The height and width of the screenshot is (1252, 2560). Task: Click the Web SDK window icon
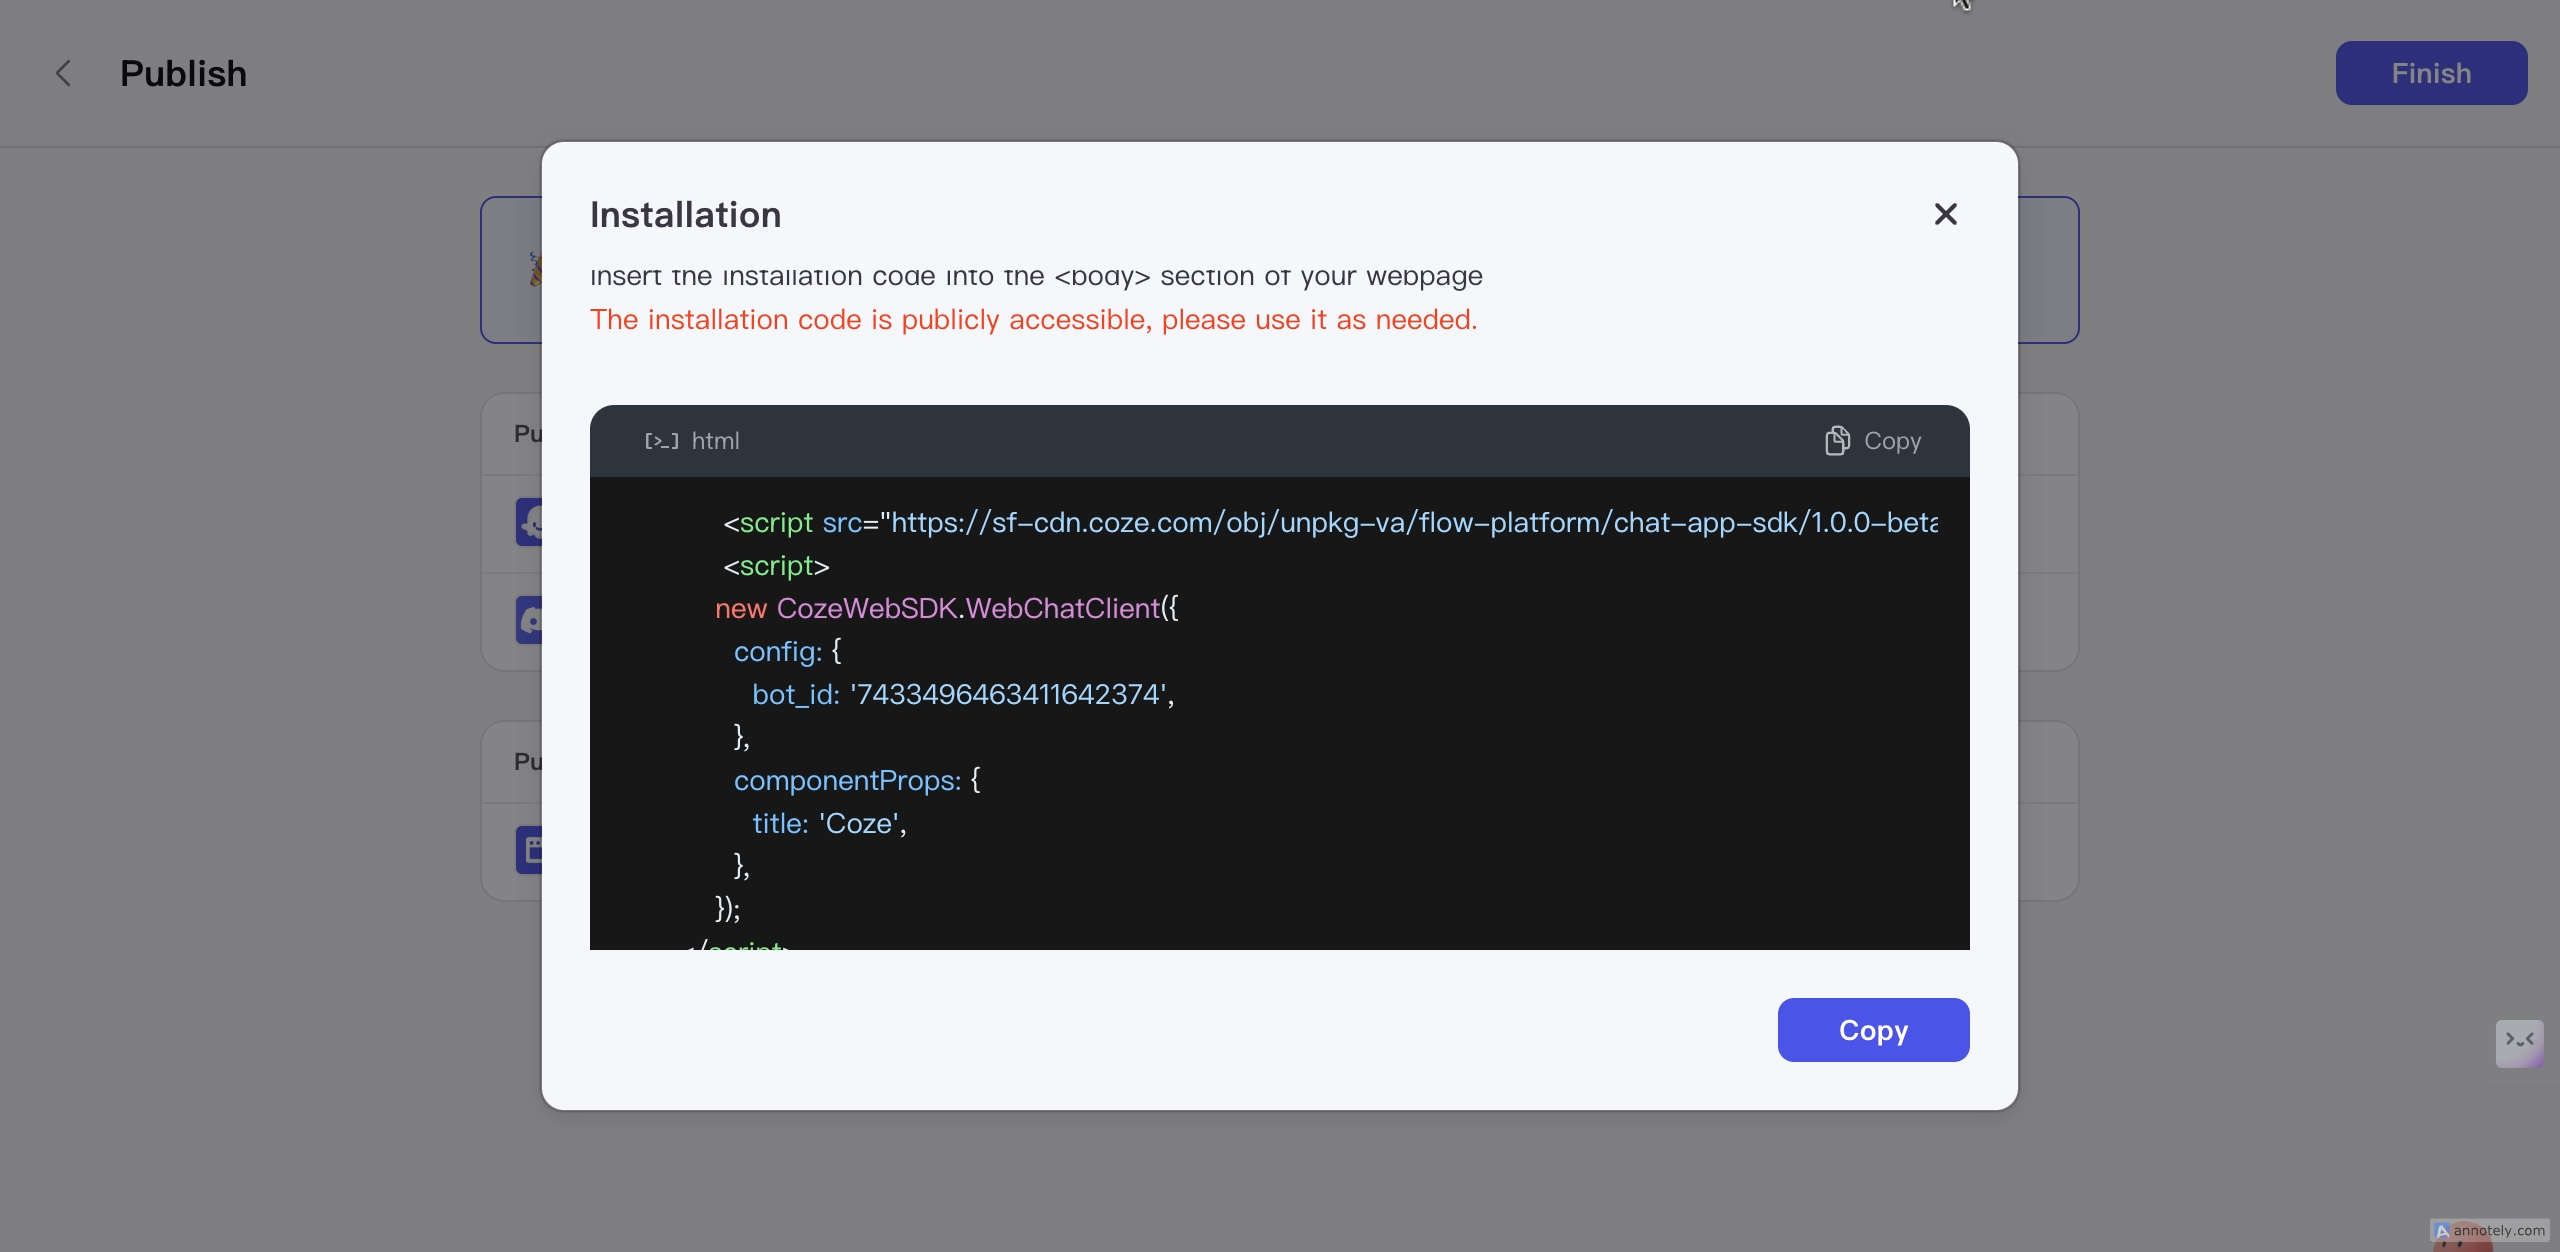[x=529, y=850]
